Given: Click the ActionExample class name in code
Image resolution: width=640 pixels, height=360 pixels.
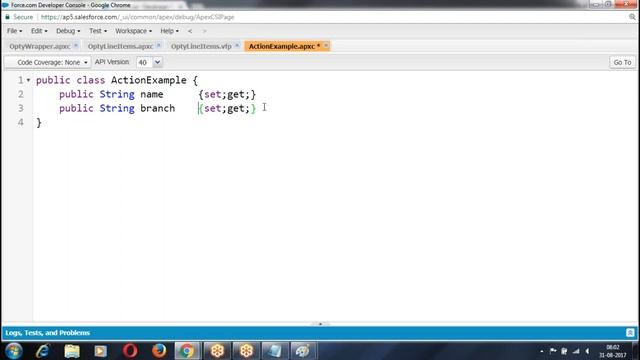Looking at the screenshot, I should pyautogui.click(x=149, y=80).
